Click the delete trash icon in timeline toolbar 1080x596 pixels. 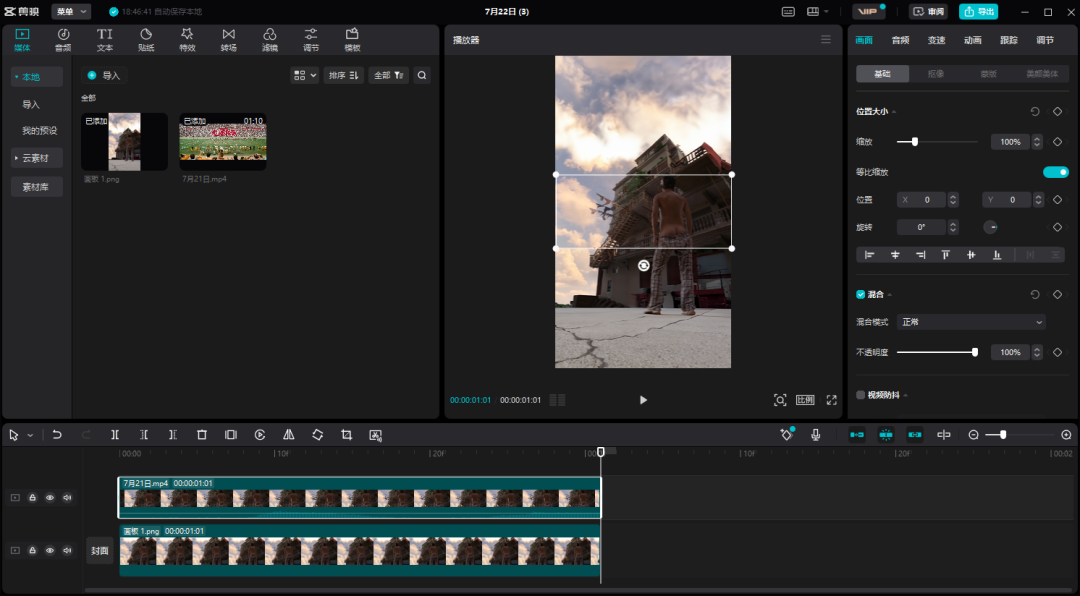click(x=202, y=435)
